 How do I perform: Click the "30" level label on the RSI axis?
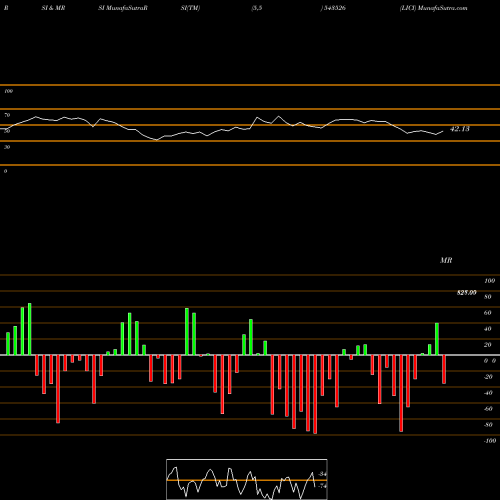click(x=7, y=147)
